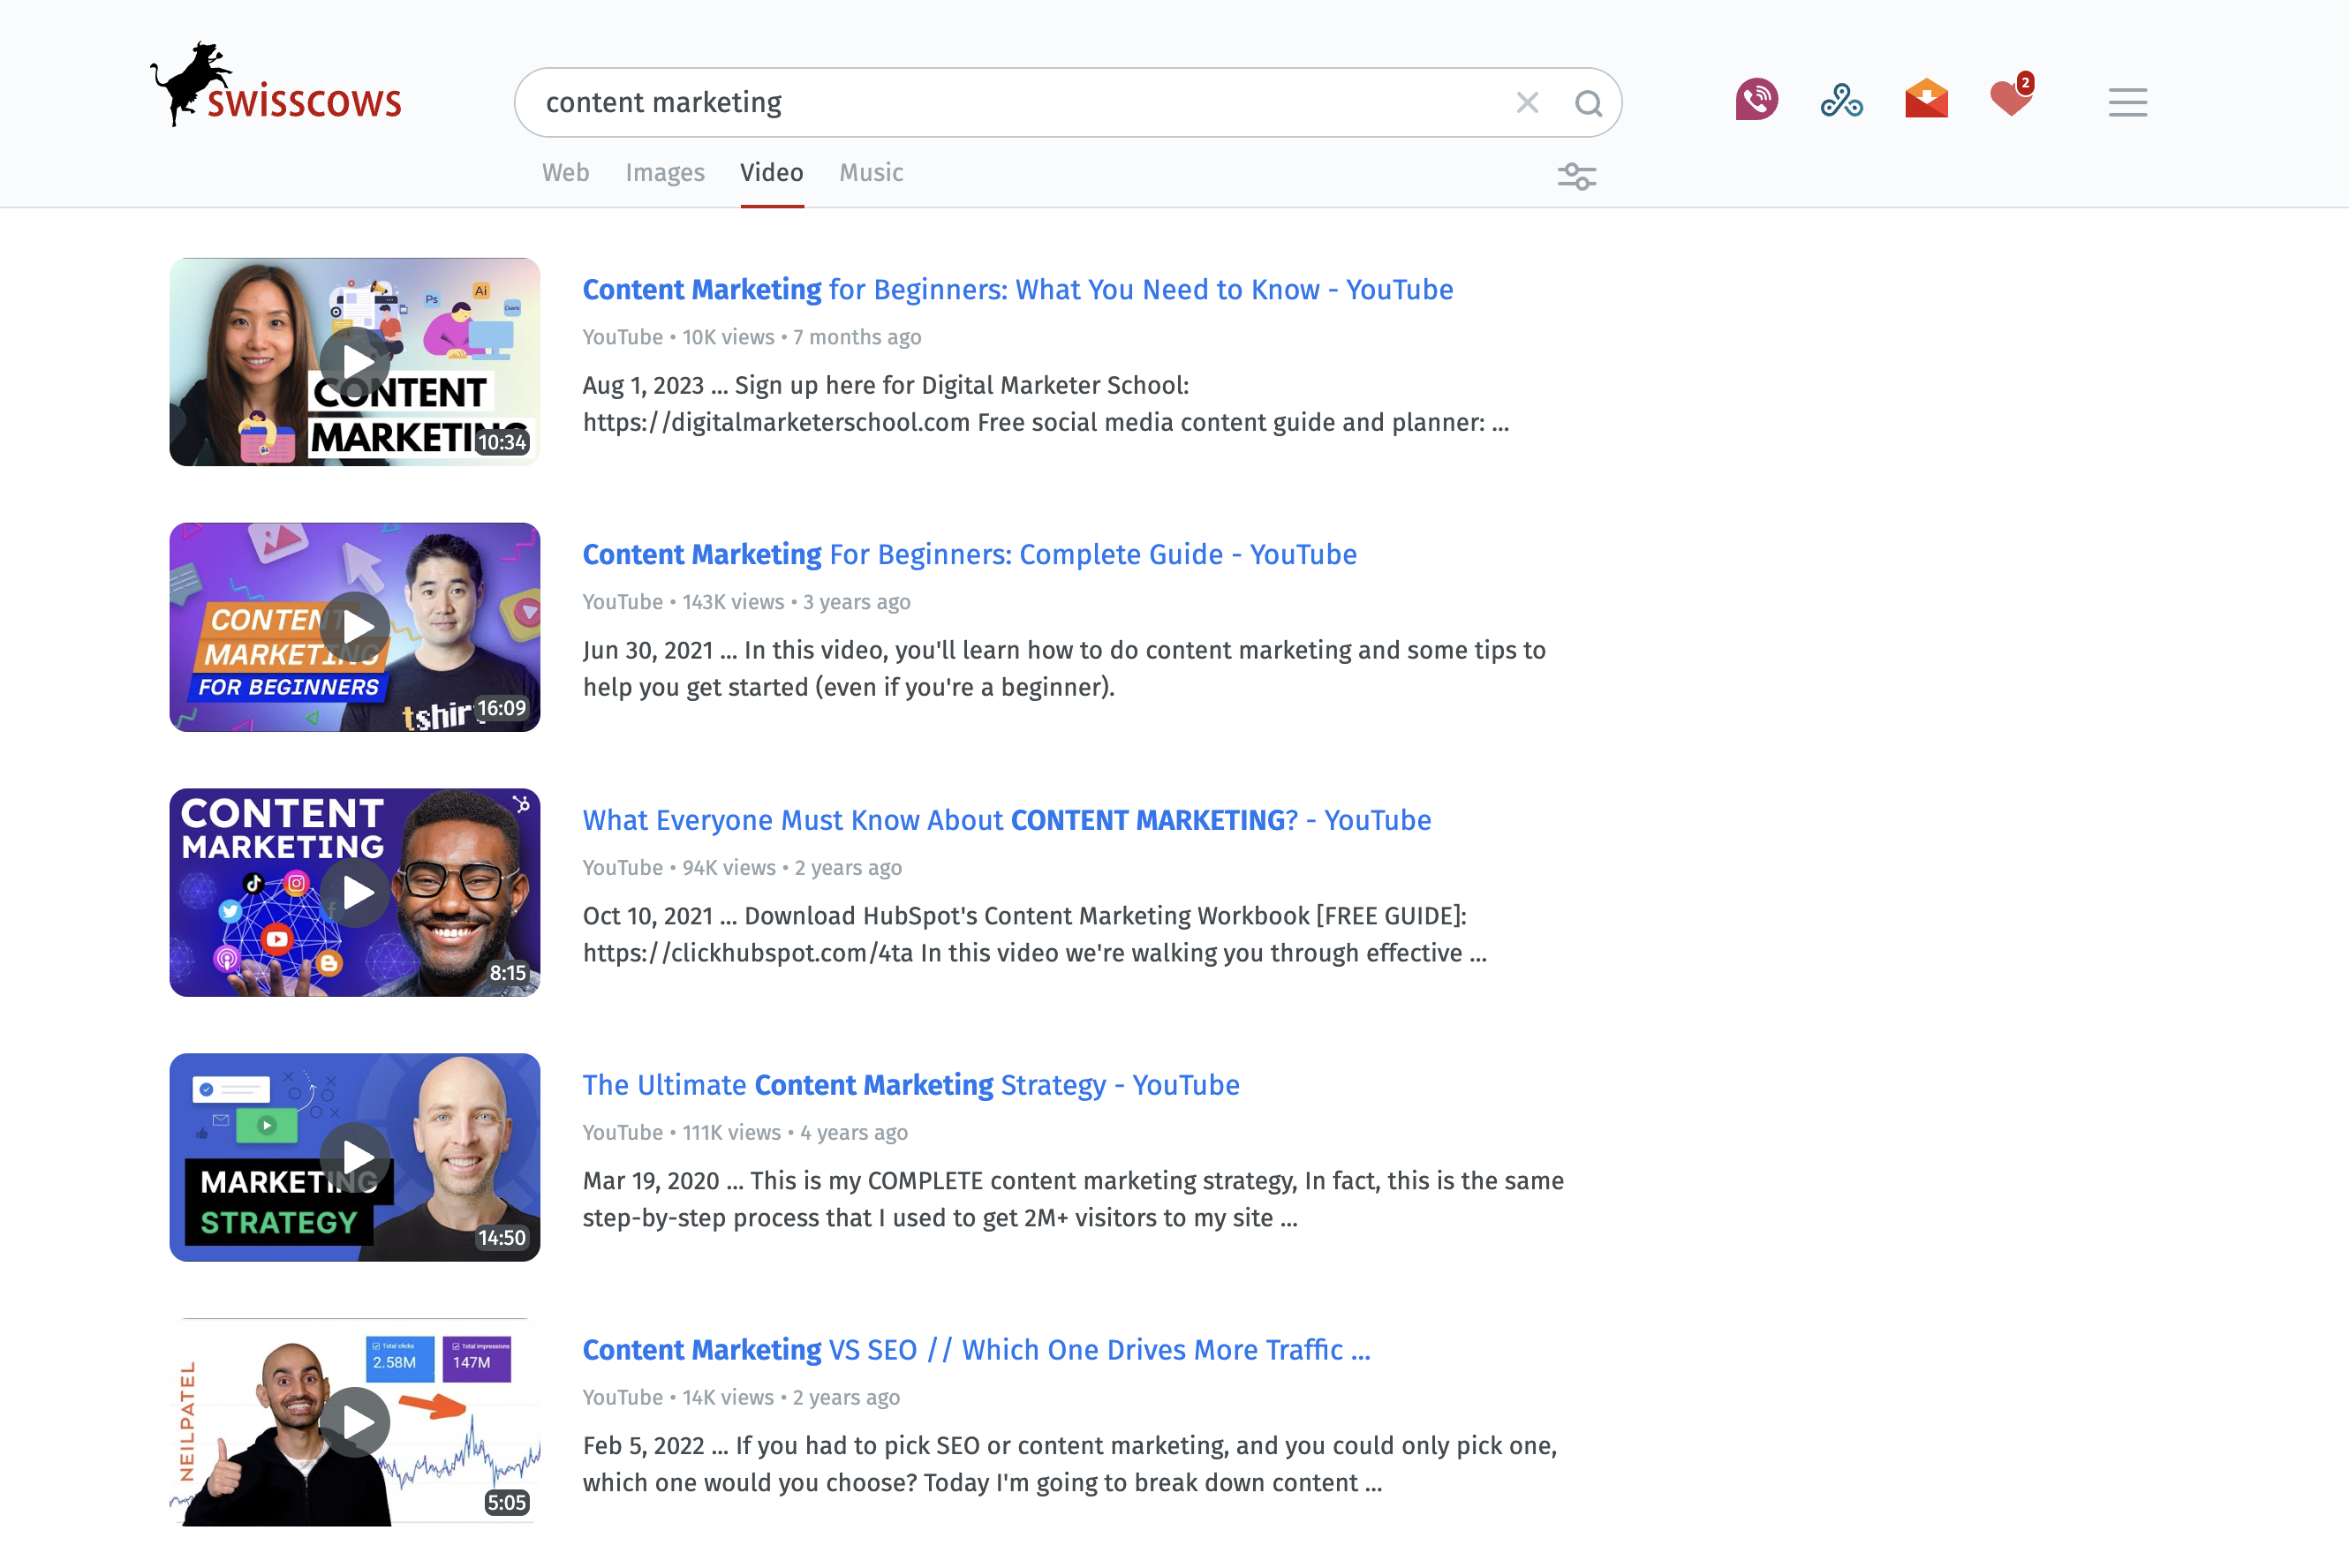The image size is (2349, 1568).
Task: Open the Swisscows email icon
Action: [x=1926, y=100]
